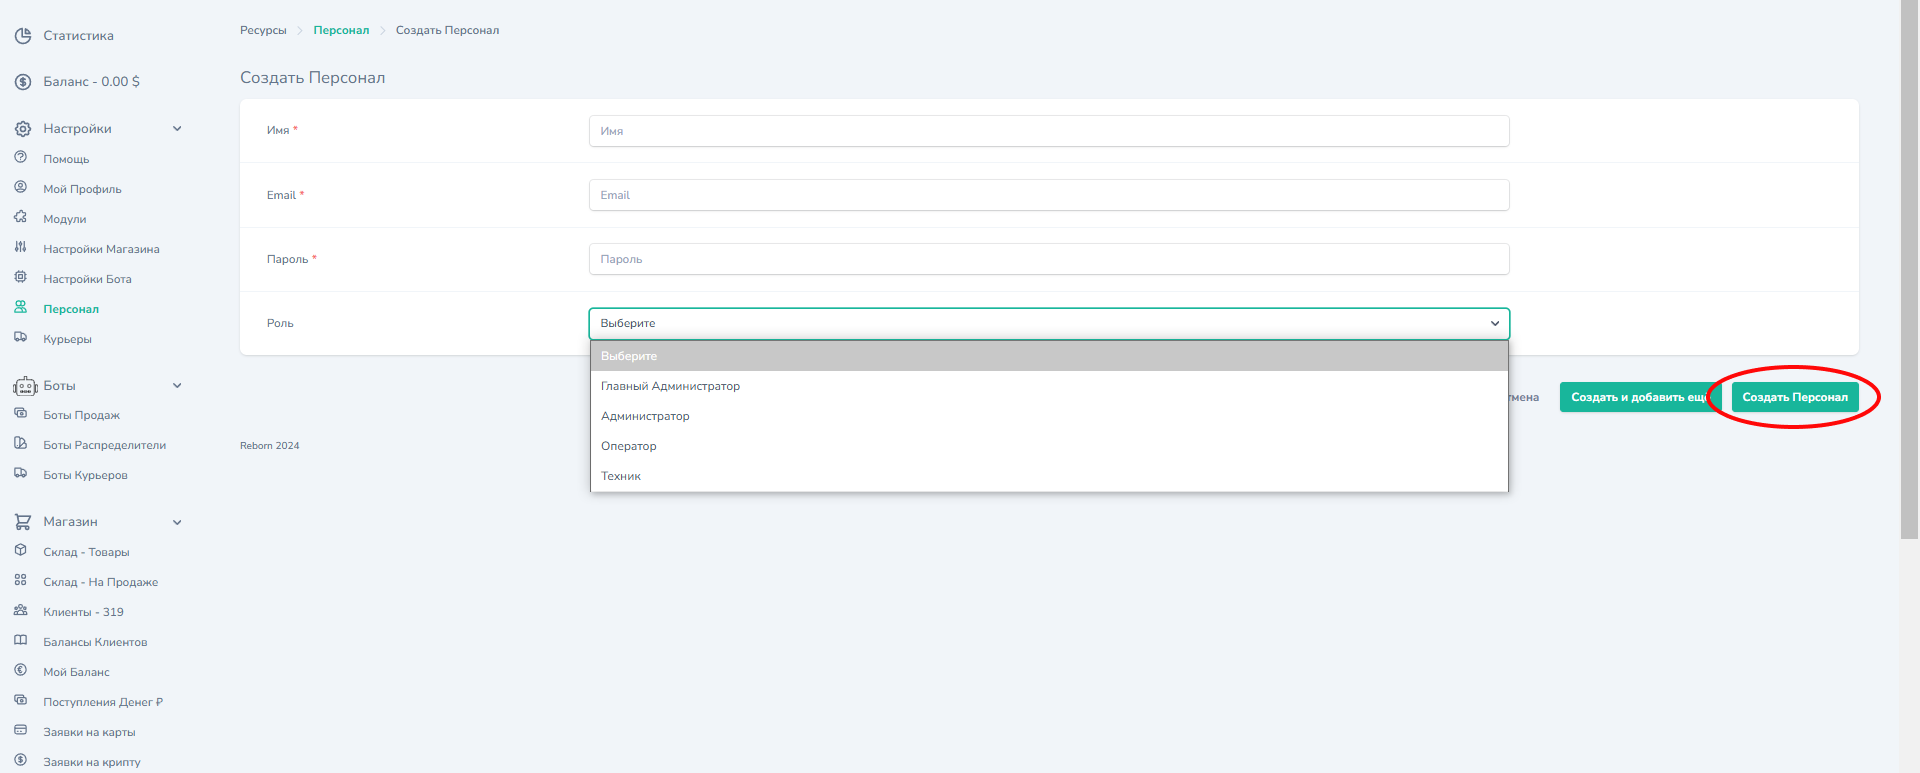The image size is (1920, 773).
Task: Click the Модули puzzle icon
Action: (x=20, y=217)
